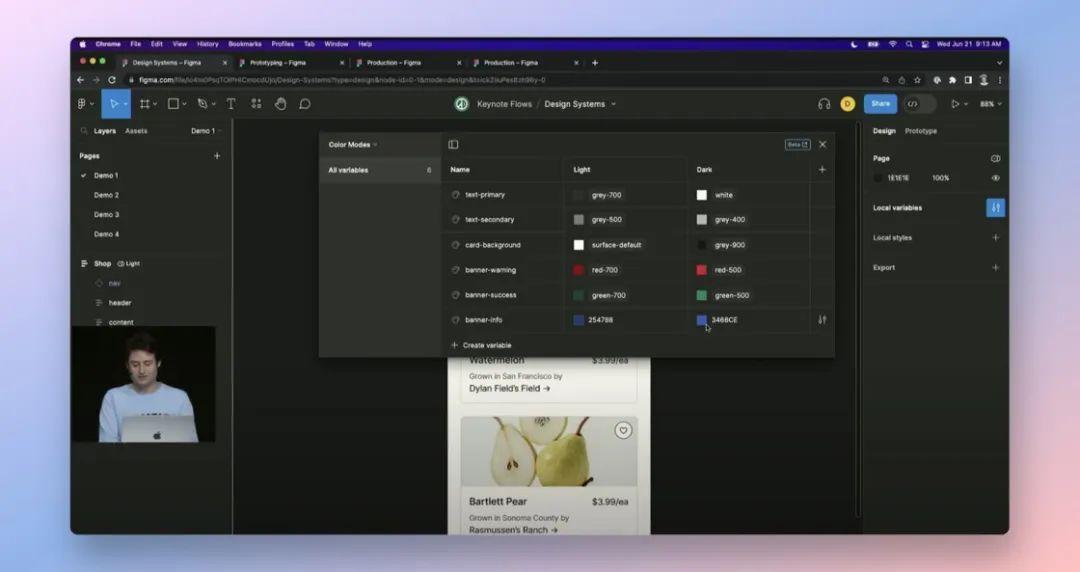Switch to Prototyping – Figma browser tab

click(289, 63)
